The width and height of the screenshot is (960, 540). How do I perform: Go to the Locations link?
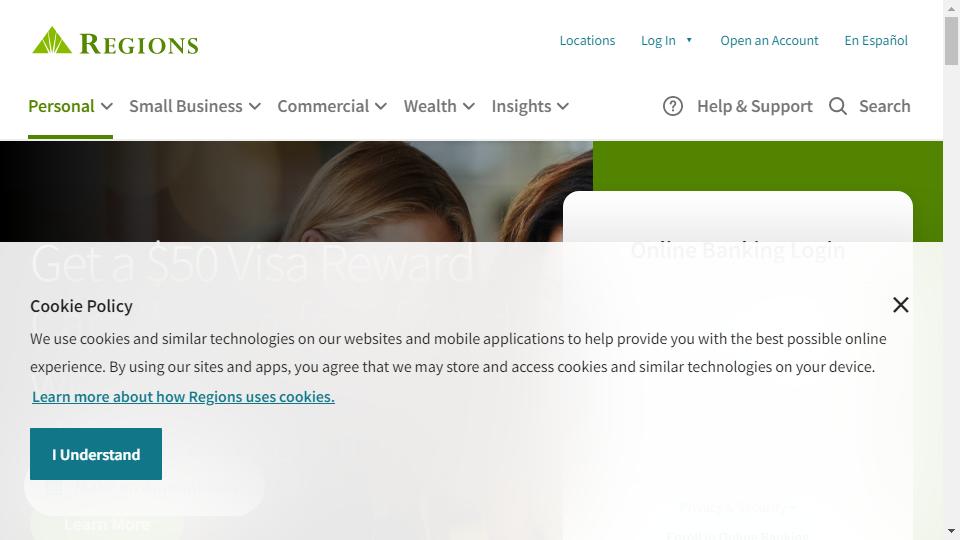coord(587,40)
